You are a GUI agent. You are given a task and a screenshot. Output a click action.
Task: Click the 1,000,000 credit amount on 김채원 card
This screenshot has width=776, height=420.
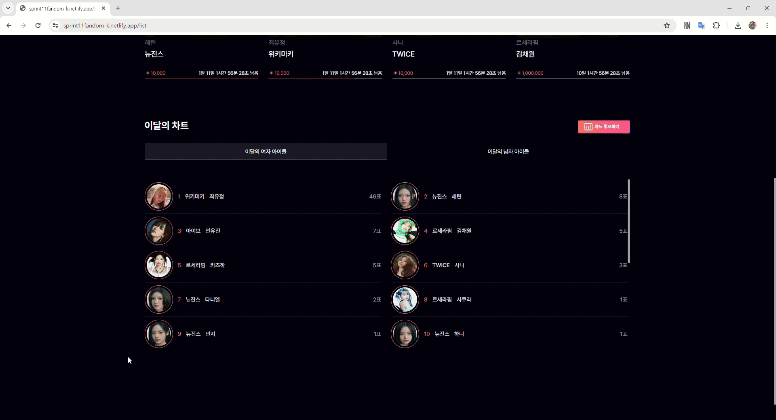click(533, 73)
